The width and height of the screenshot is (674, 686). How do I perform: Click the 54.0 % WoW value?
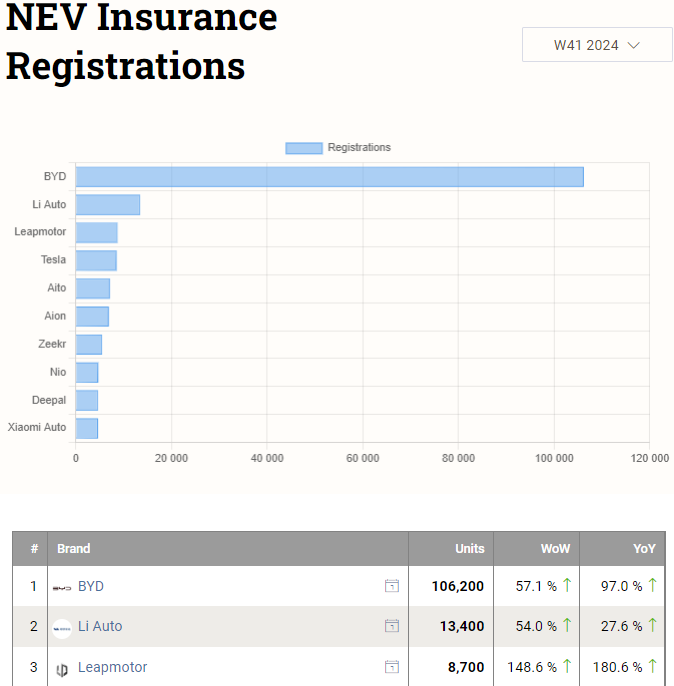[x=536, y=626]
